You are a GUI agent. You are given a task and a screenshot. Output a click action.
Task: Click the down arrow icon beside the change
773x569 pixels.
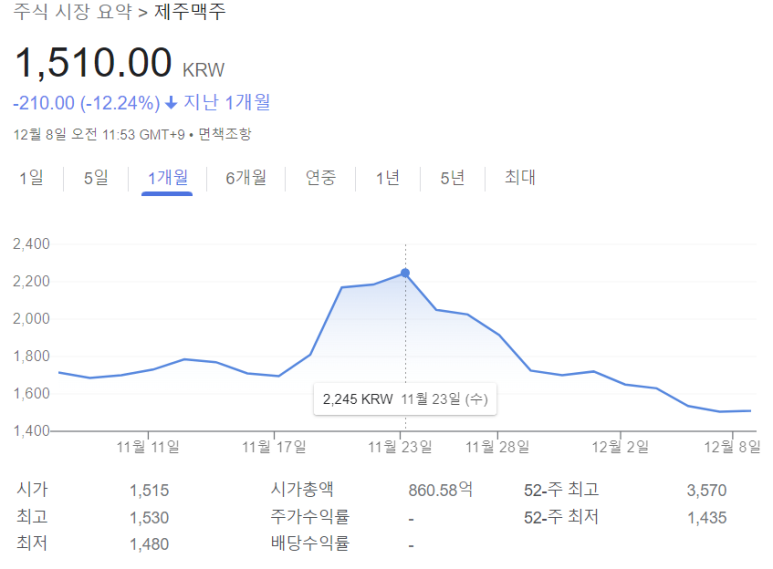(171, 103)
